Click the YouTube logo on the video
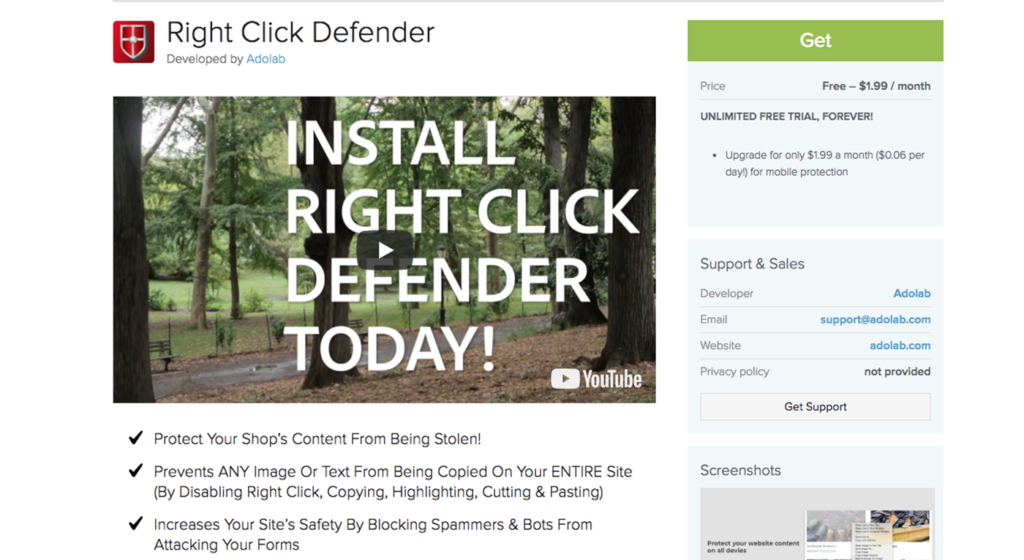The image size is (1024, 560). pos(596,379)
